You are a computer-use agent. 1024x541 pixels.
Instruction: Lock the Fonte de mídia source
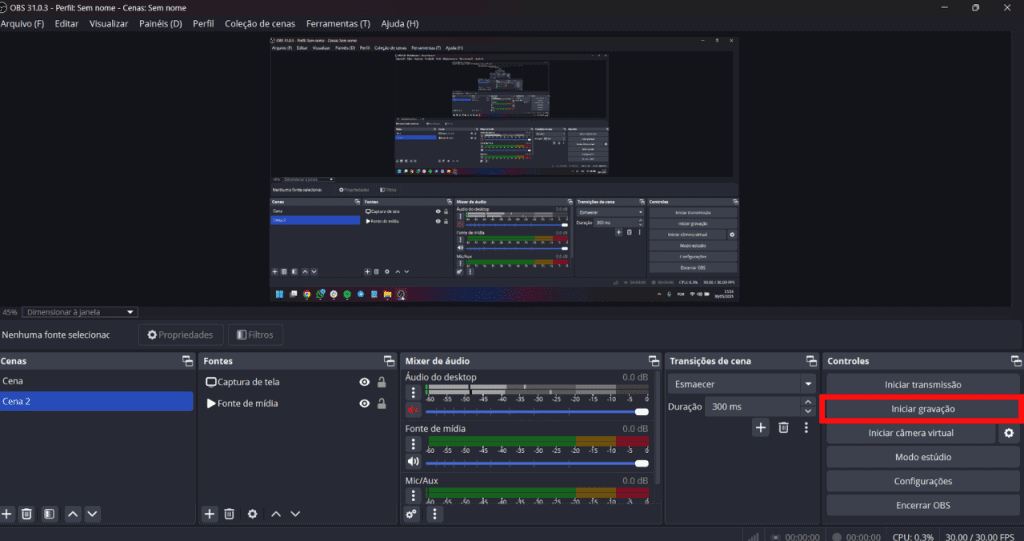click(381, 404)
